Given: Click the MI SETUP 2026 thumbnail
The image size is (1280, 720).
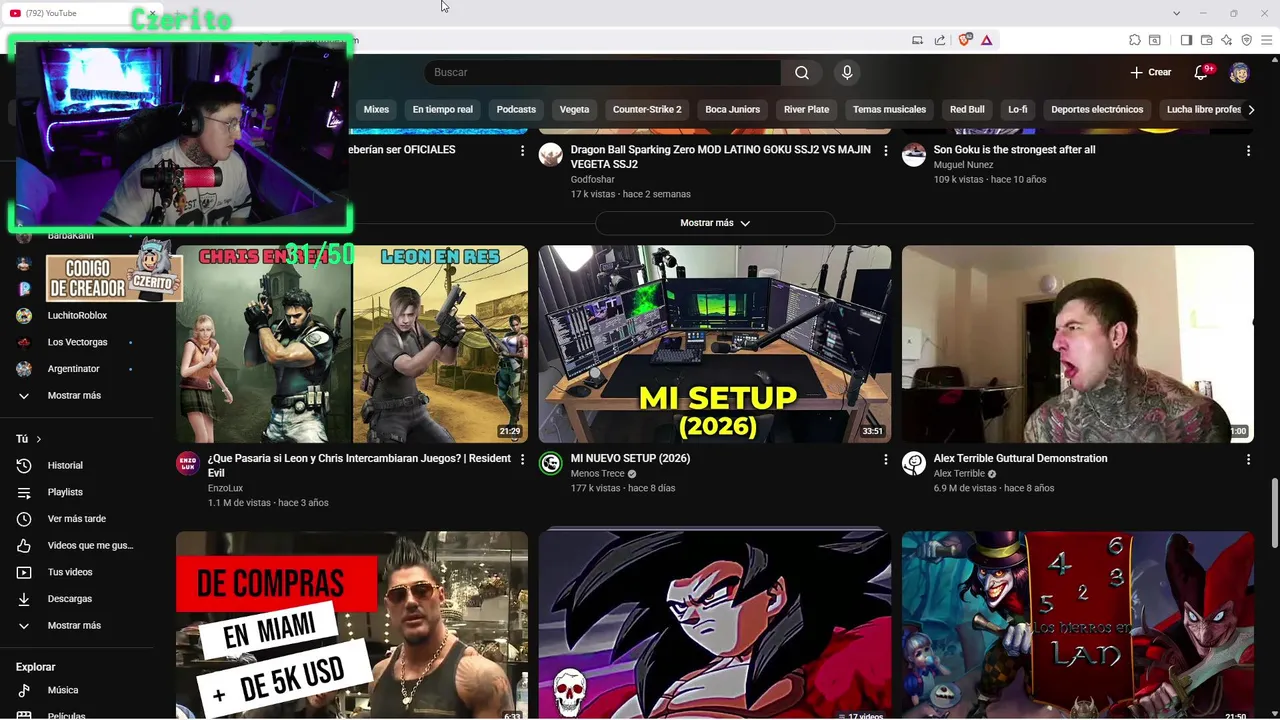Looking at the screenshot, I should [715, 344].
